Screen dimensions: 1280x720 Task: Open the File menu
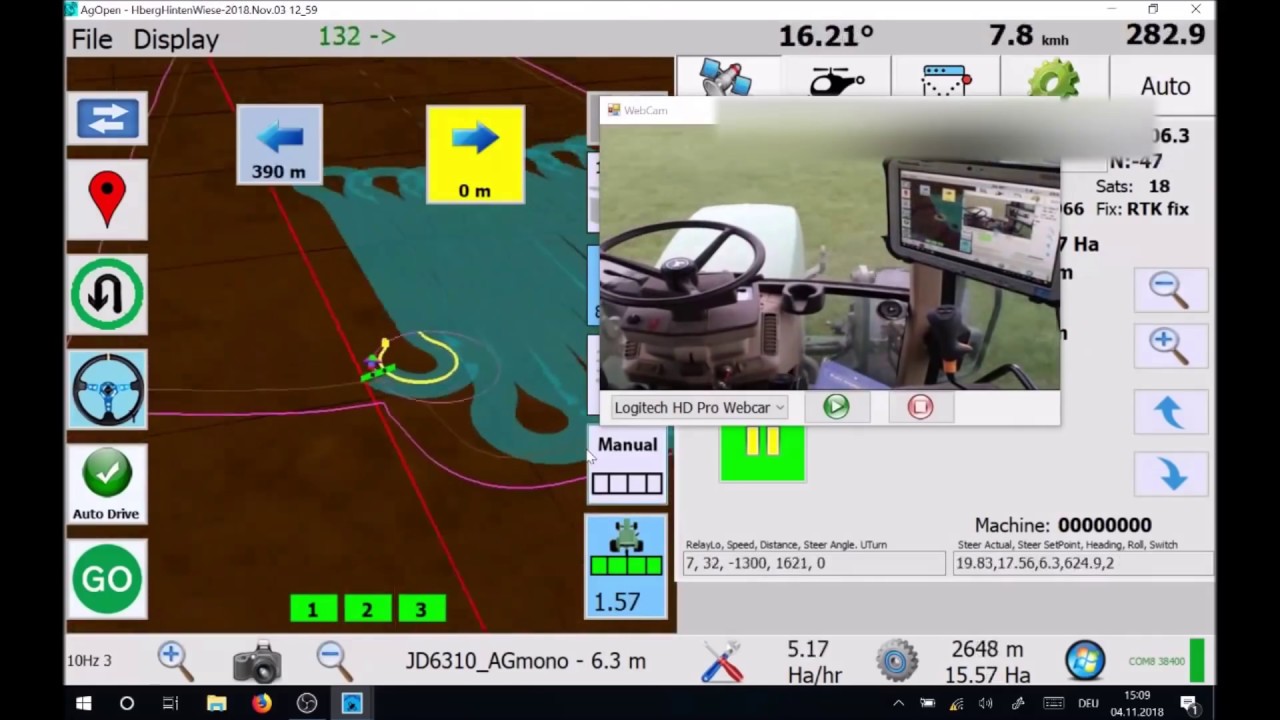pyautogui.click(x=92, y=39)
